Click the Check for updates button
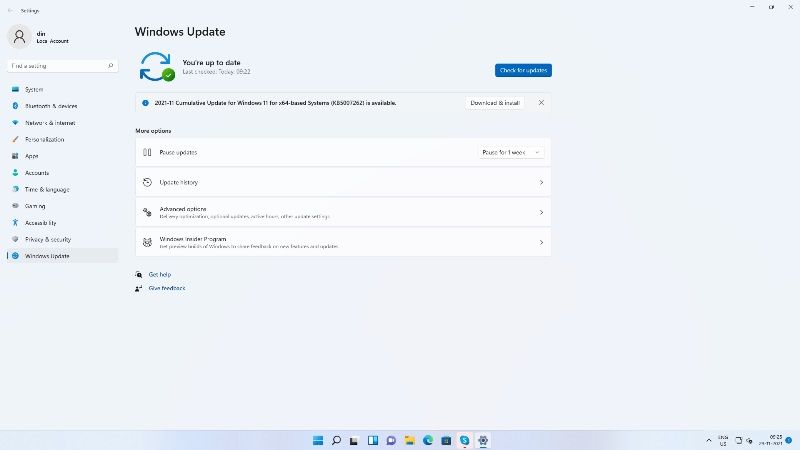Screen dimensions: 800x450 point(523,70)
